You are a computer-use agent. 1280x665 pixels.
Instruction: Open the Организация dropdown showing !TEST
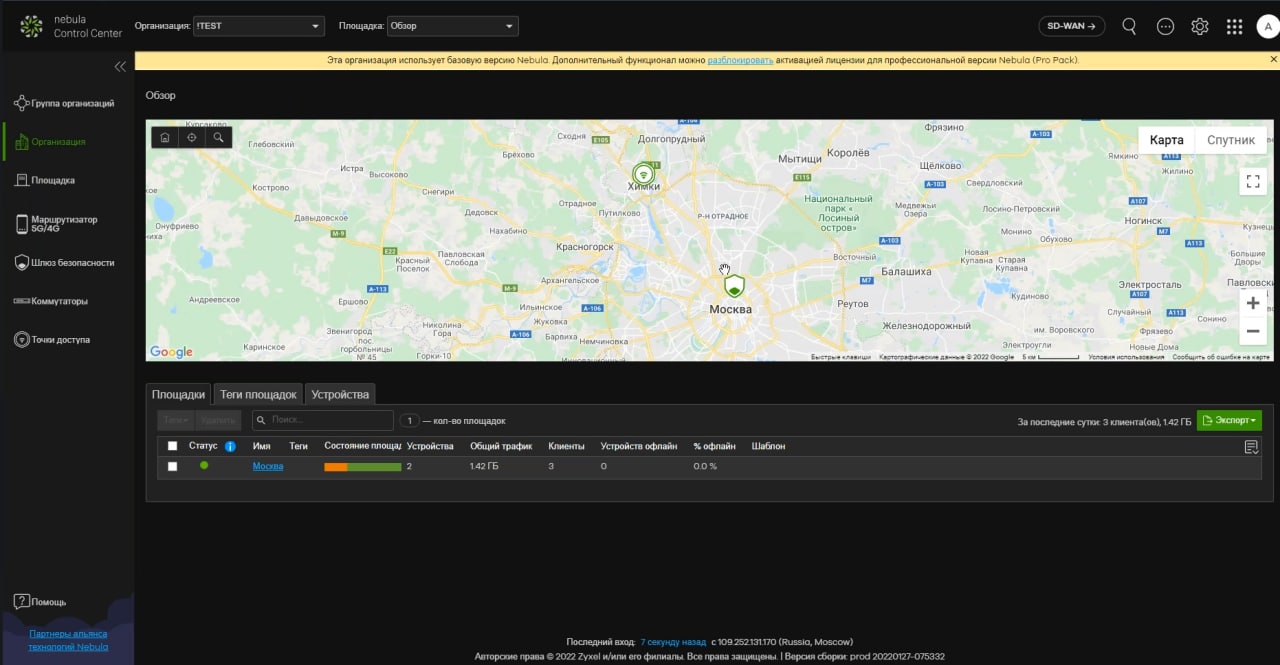click(259, 26)
